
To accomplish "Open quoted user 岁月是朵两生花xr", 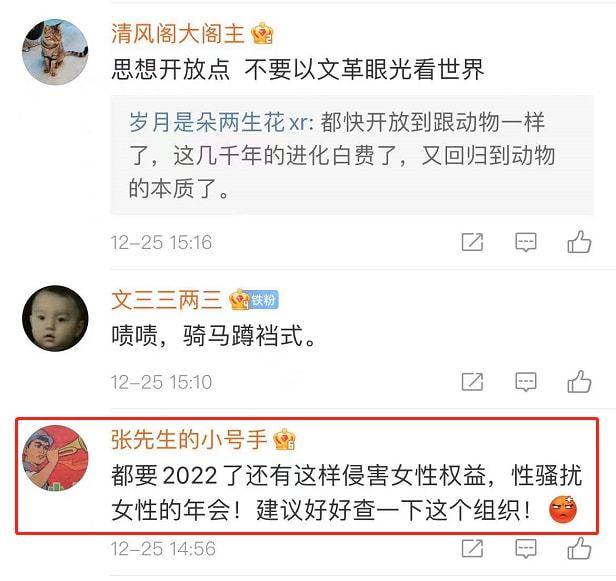I will click(219, 123).
